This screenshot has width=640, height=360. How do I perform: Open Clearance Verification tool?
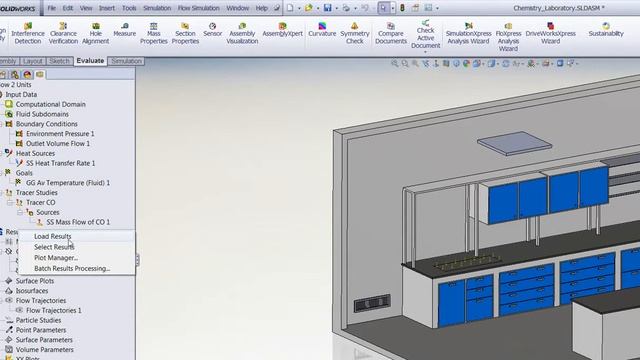pos(63,33)
